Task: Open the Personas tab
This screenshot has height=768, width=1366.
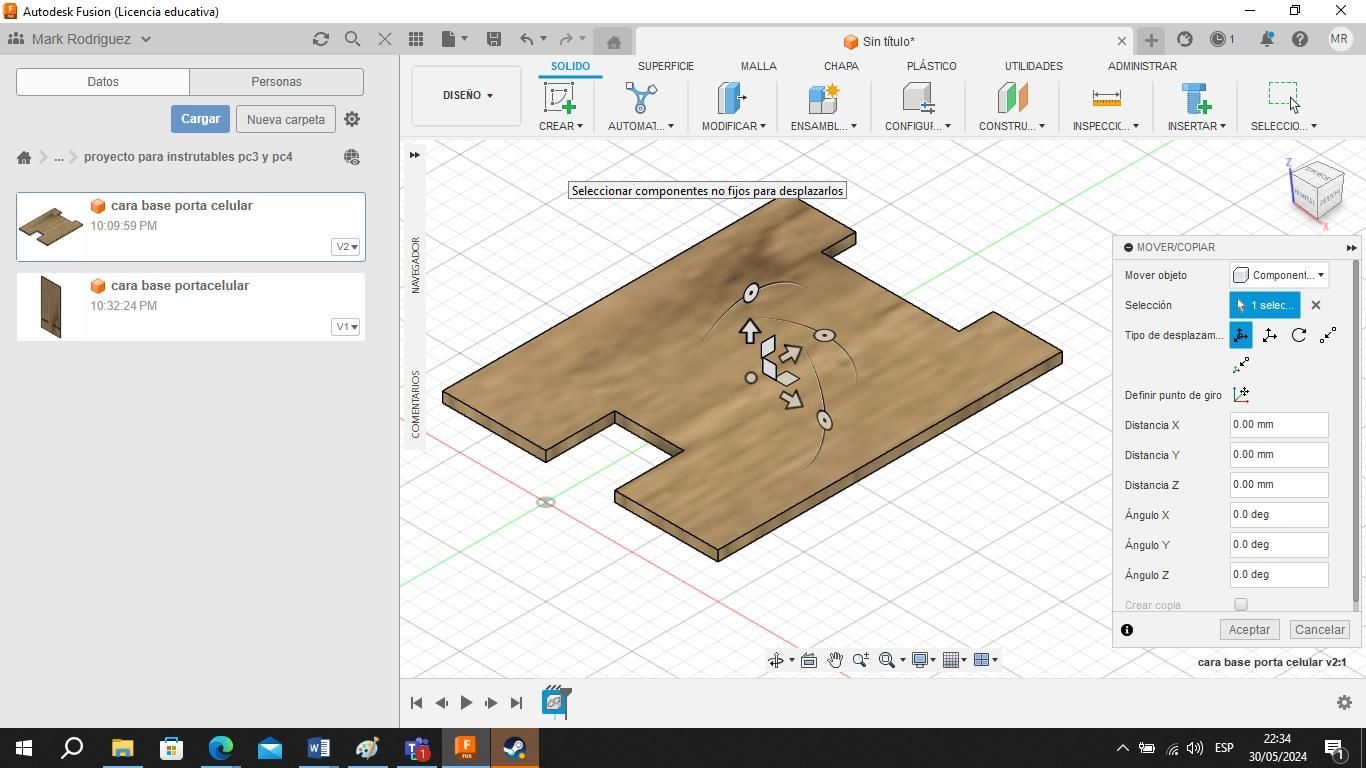Action: tap(276, 82)
